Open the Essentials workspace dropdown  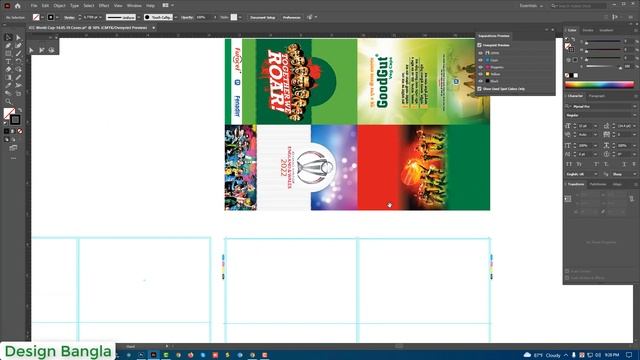(x=531, y=6)
